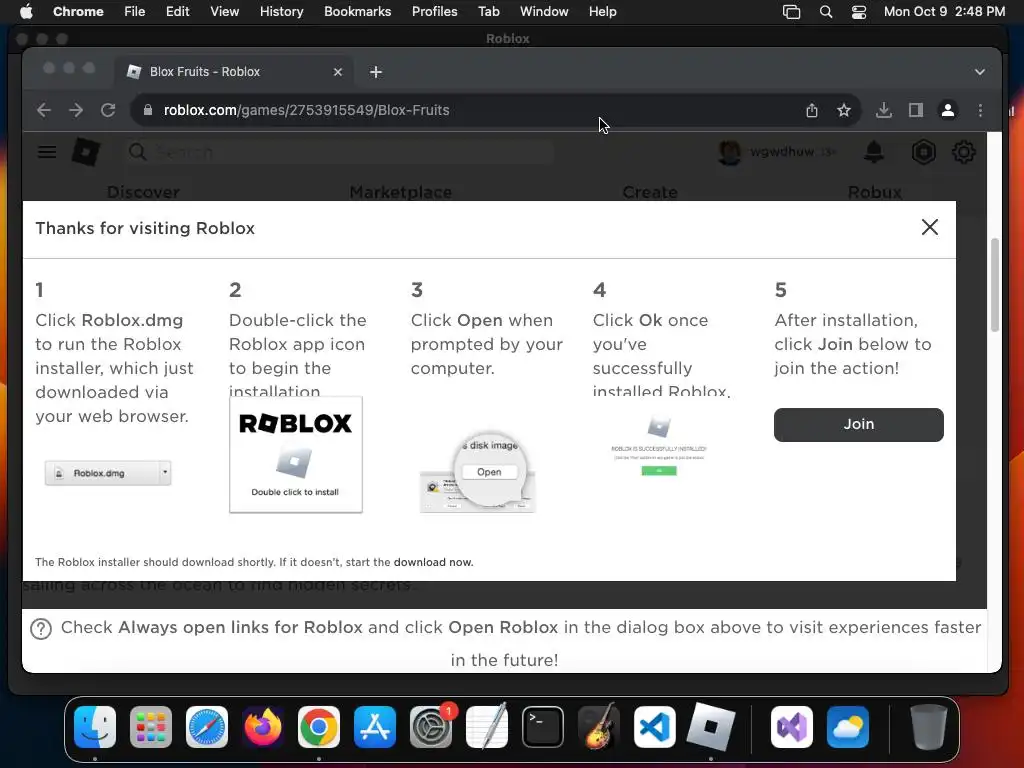Image resolution: width=1024 pixels, height=768 pixels.
Task: Click the 'download now' link
Action: (x=433, y=562)
